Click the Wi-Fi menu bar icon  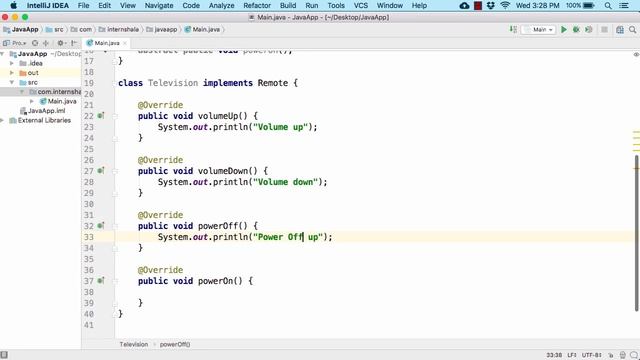tap(505, 5)
